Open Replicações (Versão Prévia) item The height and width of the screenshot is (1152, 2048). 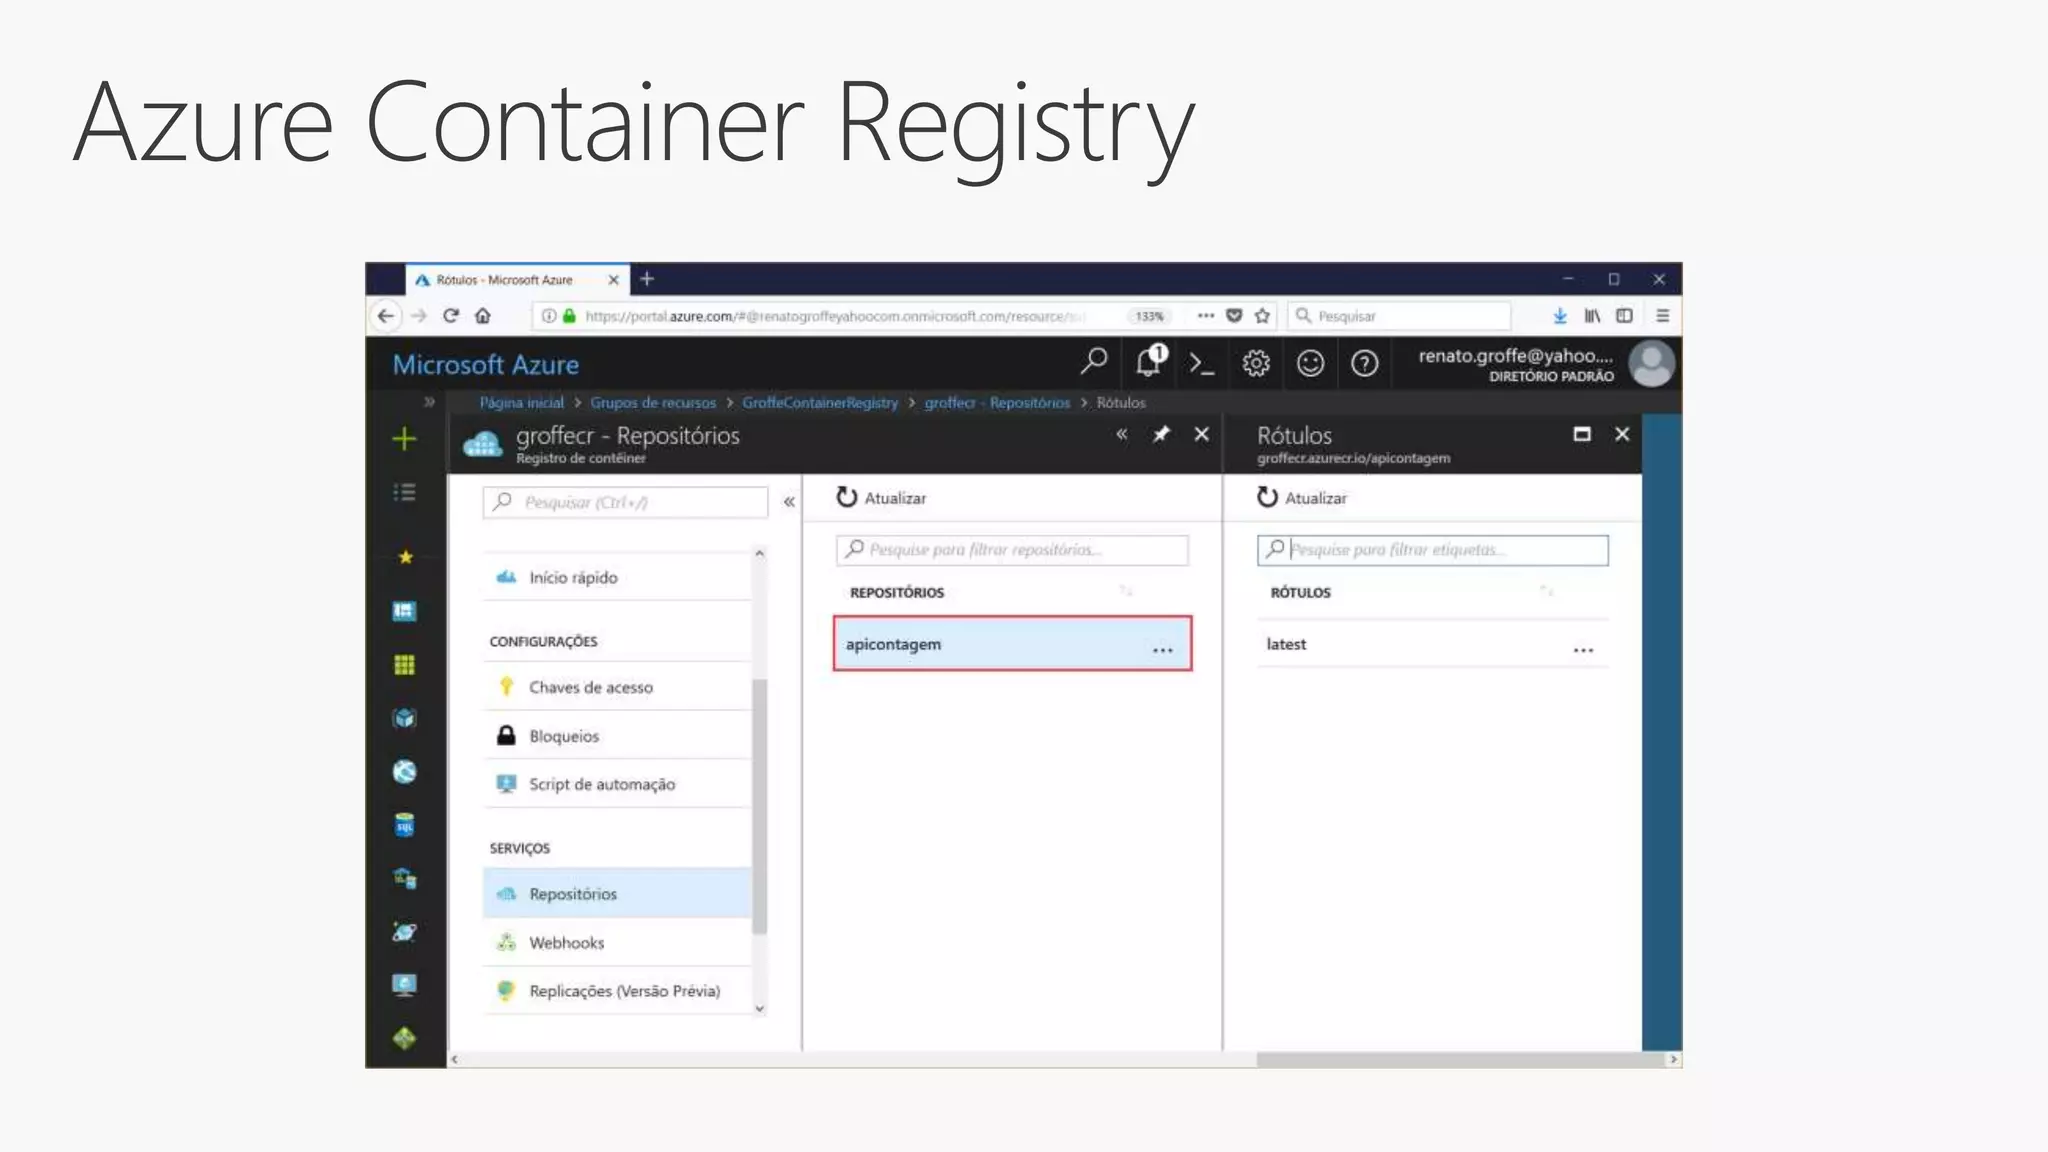(x=617, y=991)
